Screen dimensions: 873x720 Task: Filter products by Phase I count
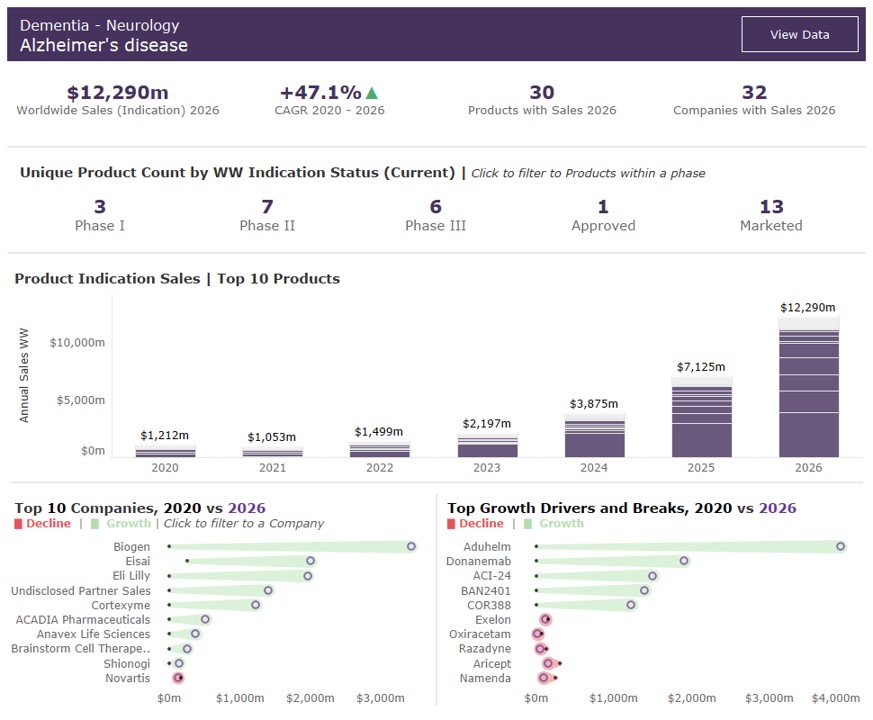click(x=100, y=208)
